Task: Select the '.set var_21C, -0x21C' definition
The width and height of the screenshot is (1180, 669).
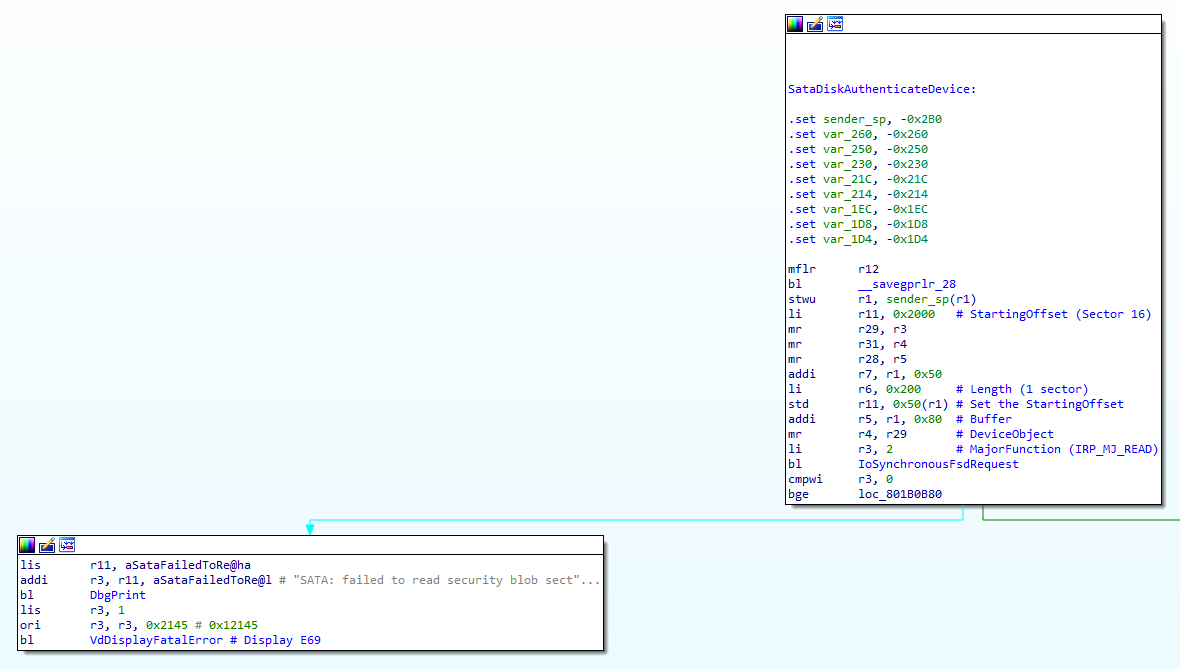Action: click(858, 179)
